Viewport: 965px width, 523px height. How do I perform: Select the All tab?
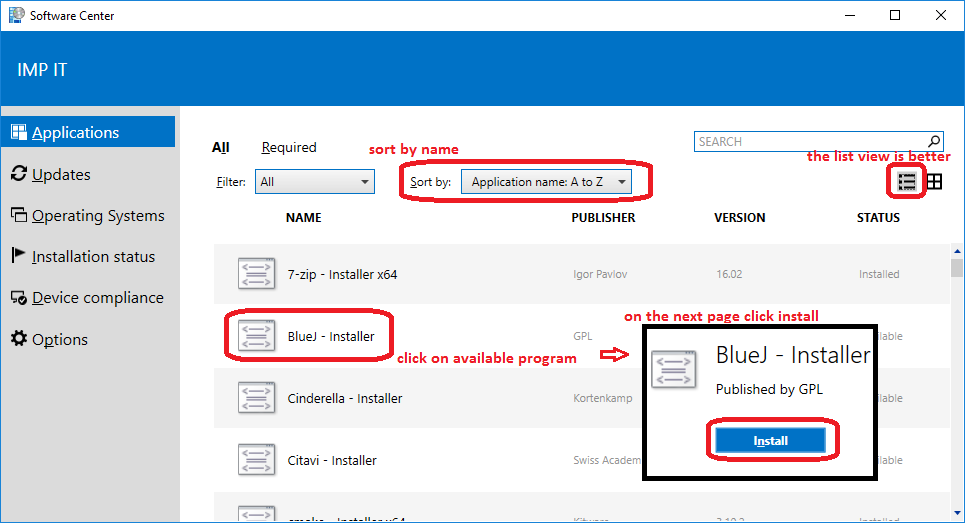pyautogui.click(x=220, y=148)
